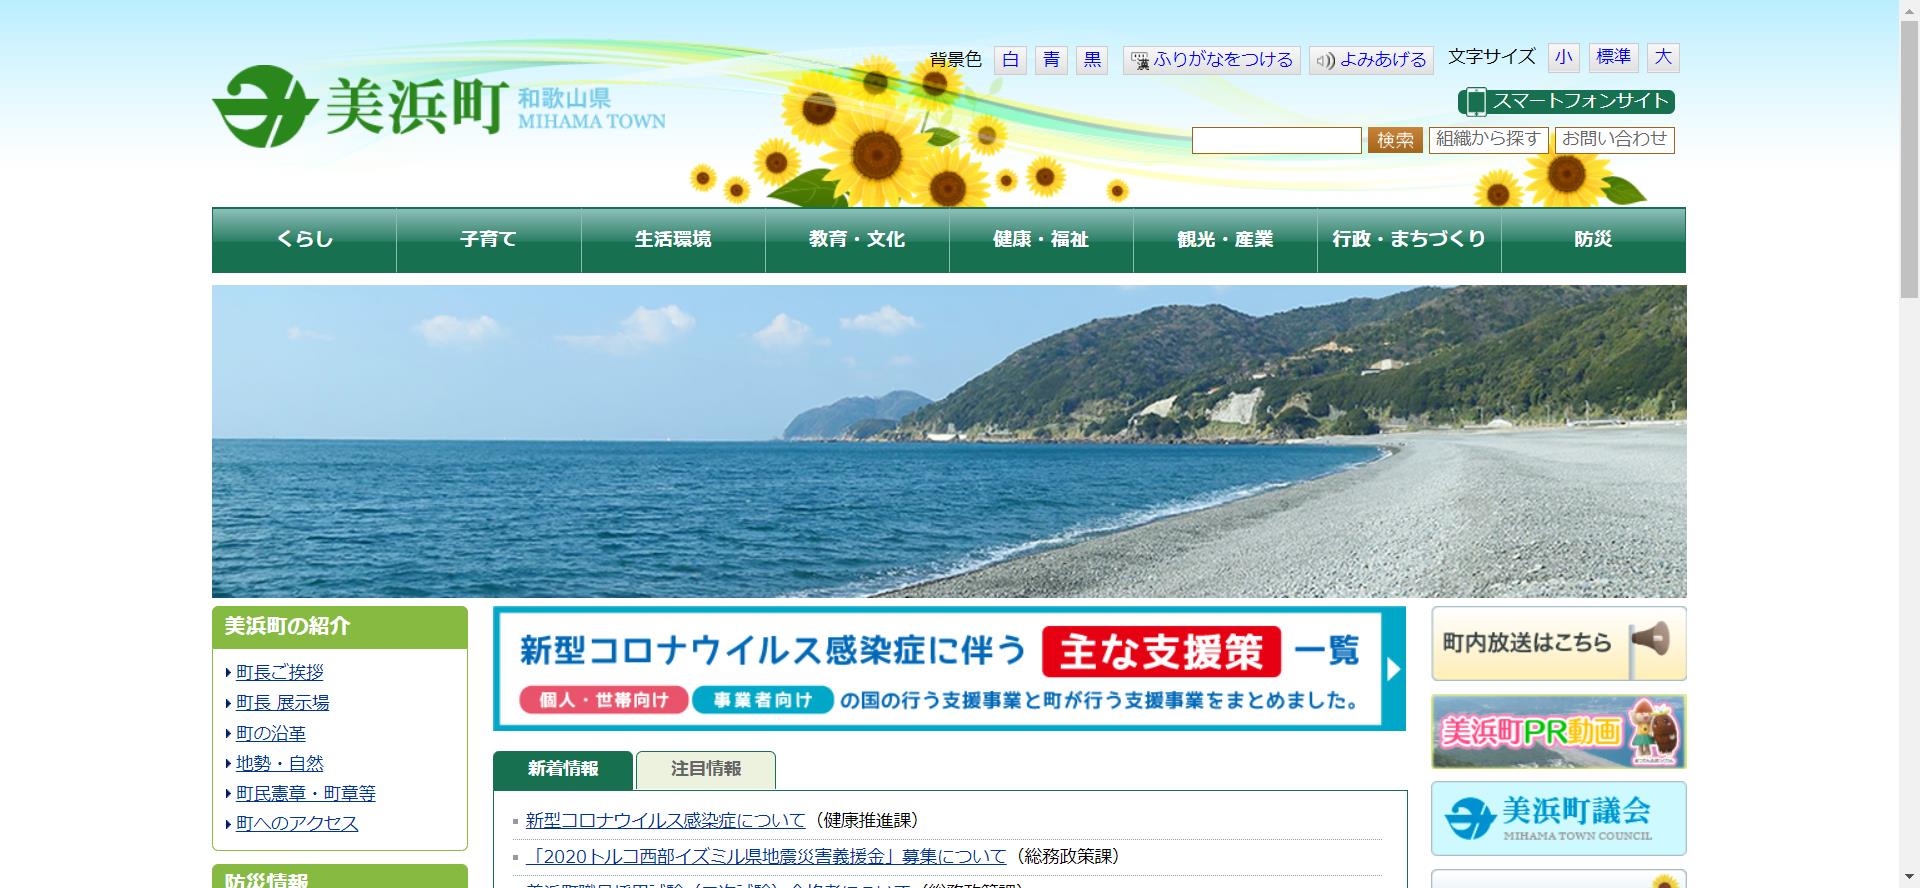Set background color to 青
The height and width of the screenshot is (888, 1920).
point(1051,60)
